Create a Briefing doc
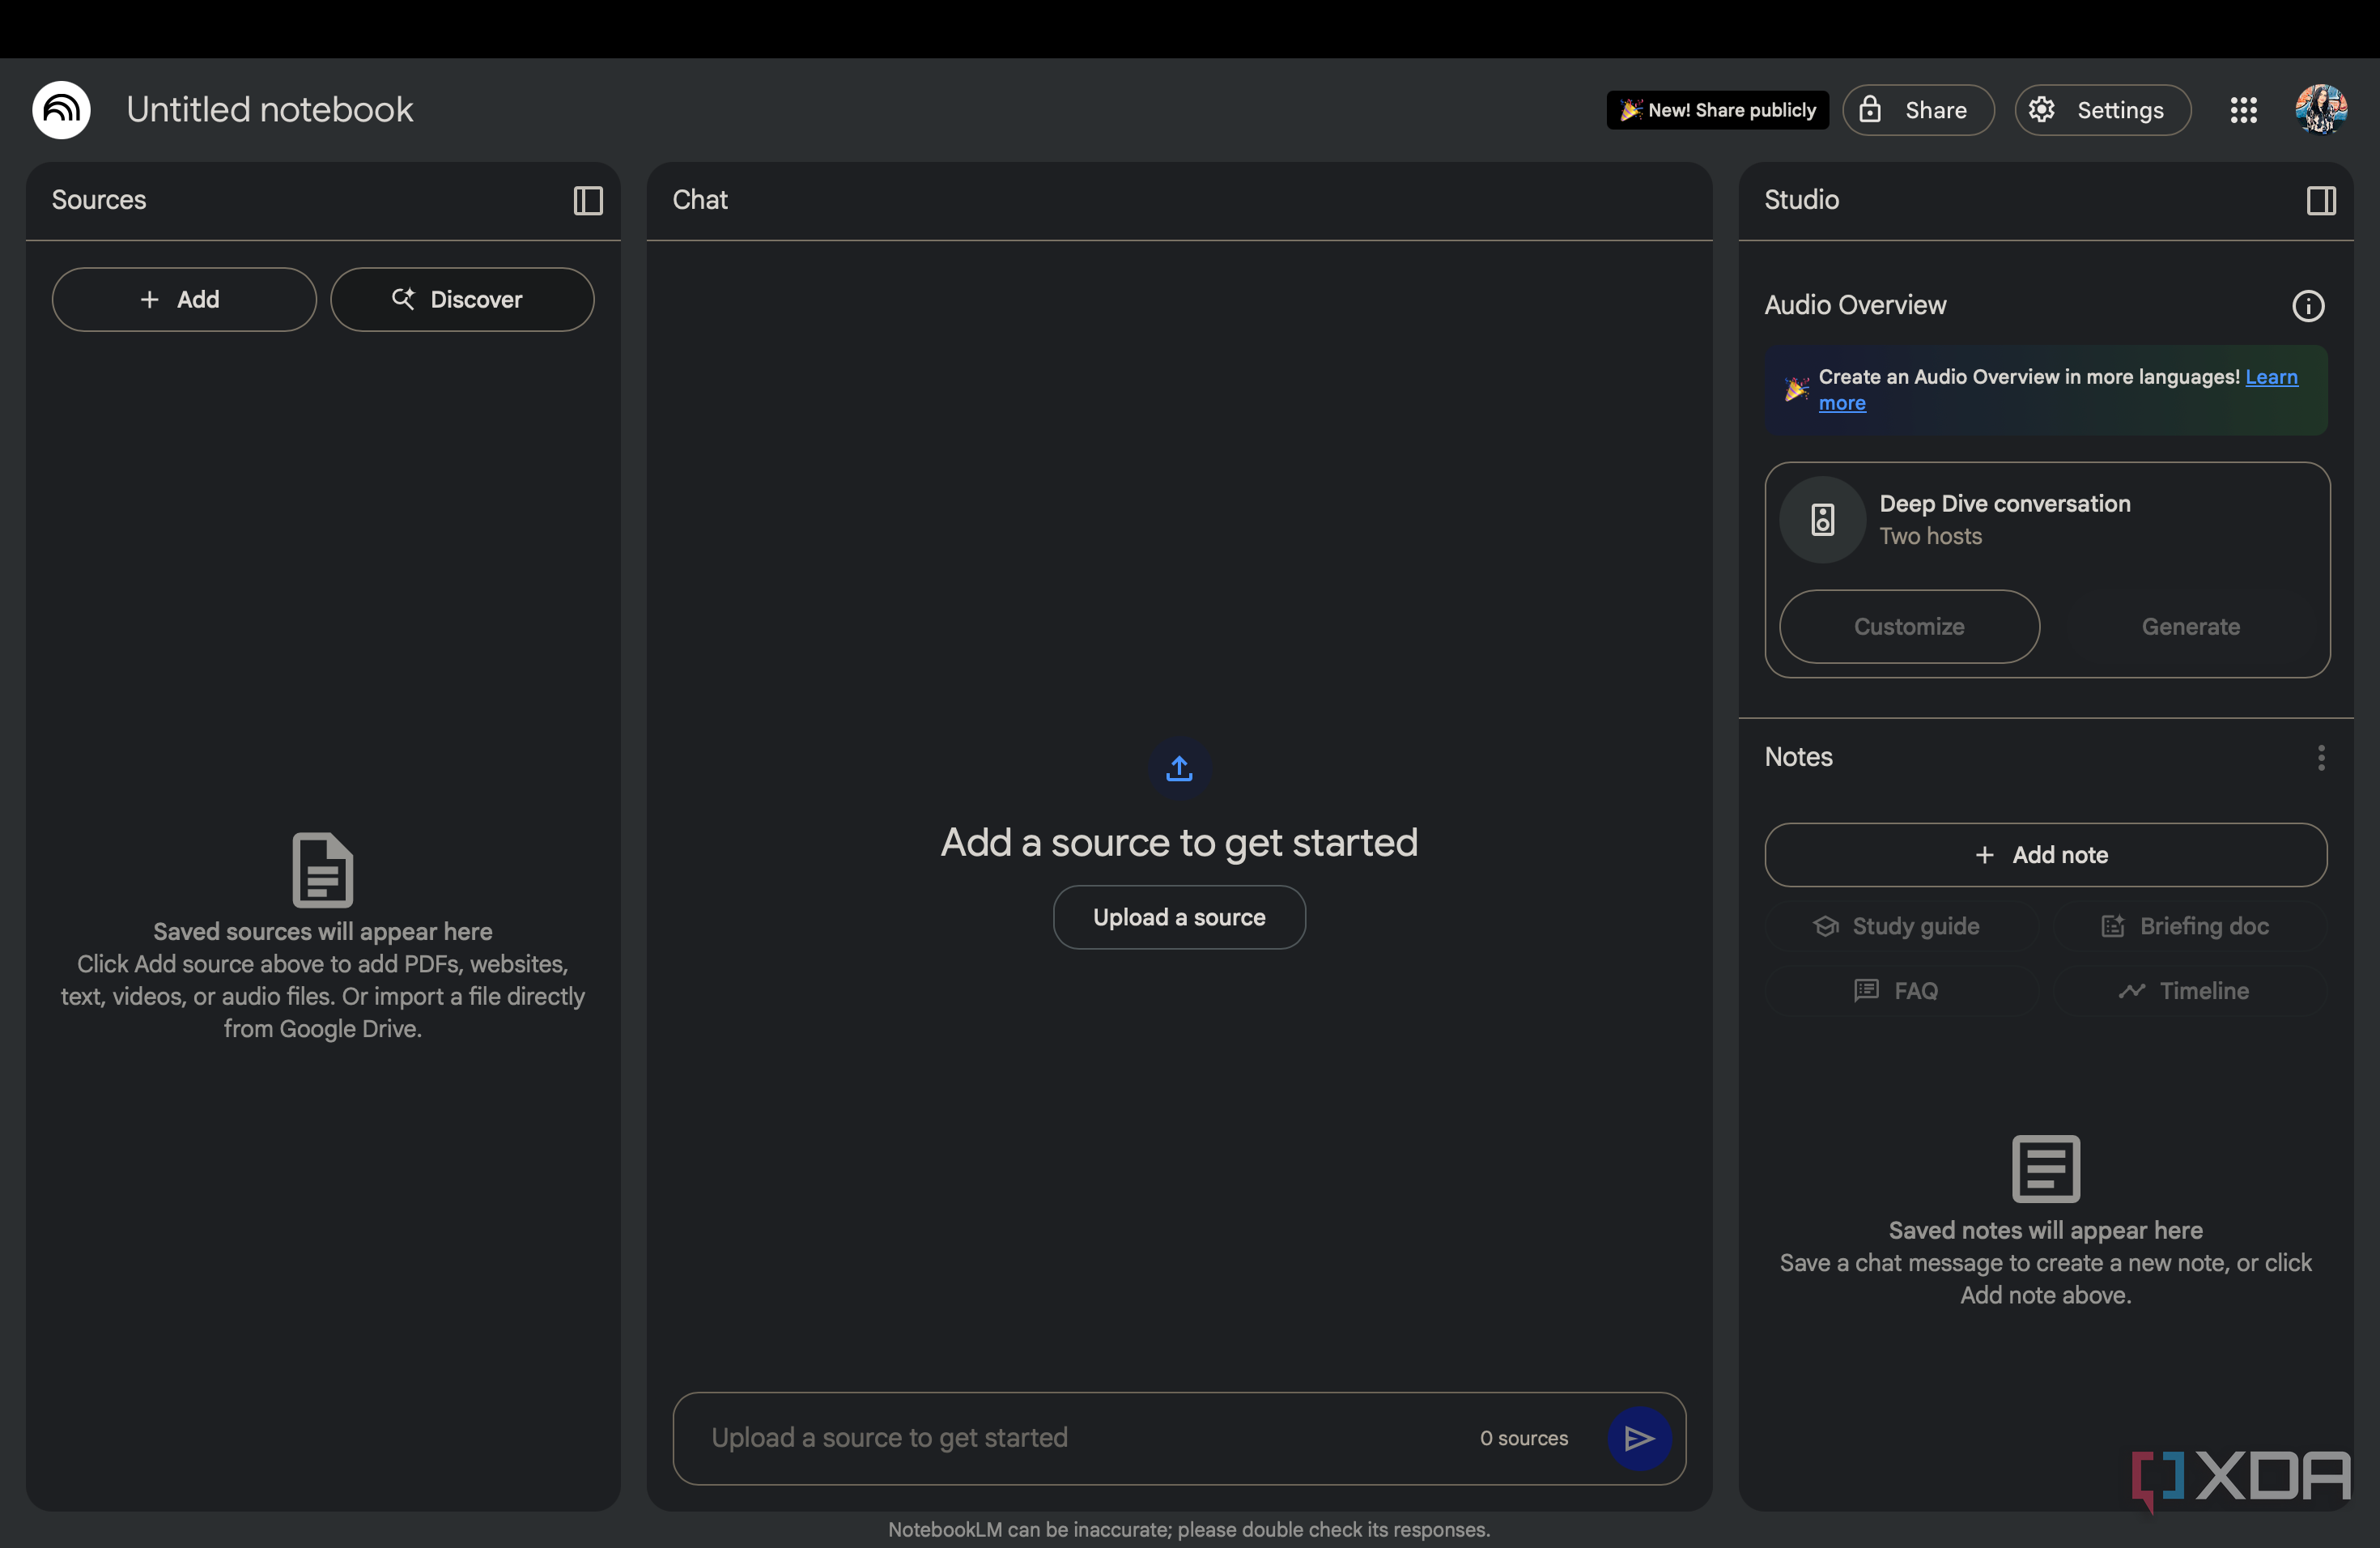 [2189, 926]
